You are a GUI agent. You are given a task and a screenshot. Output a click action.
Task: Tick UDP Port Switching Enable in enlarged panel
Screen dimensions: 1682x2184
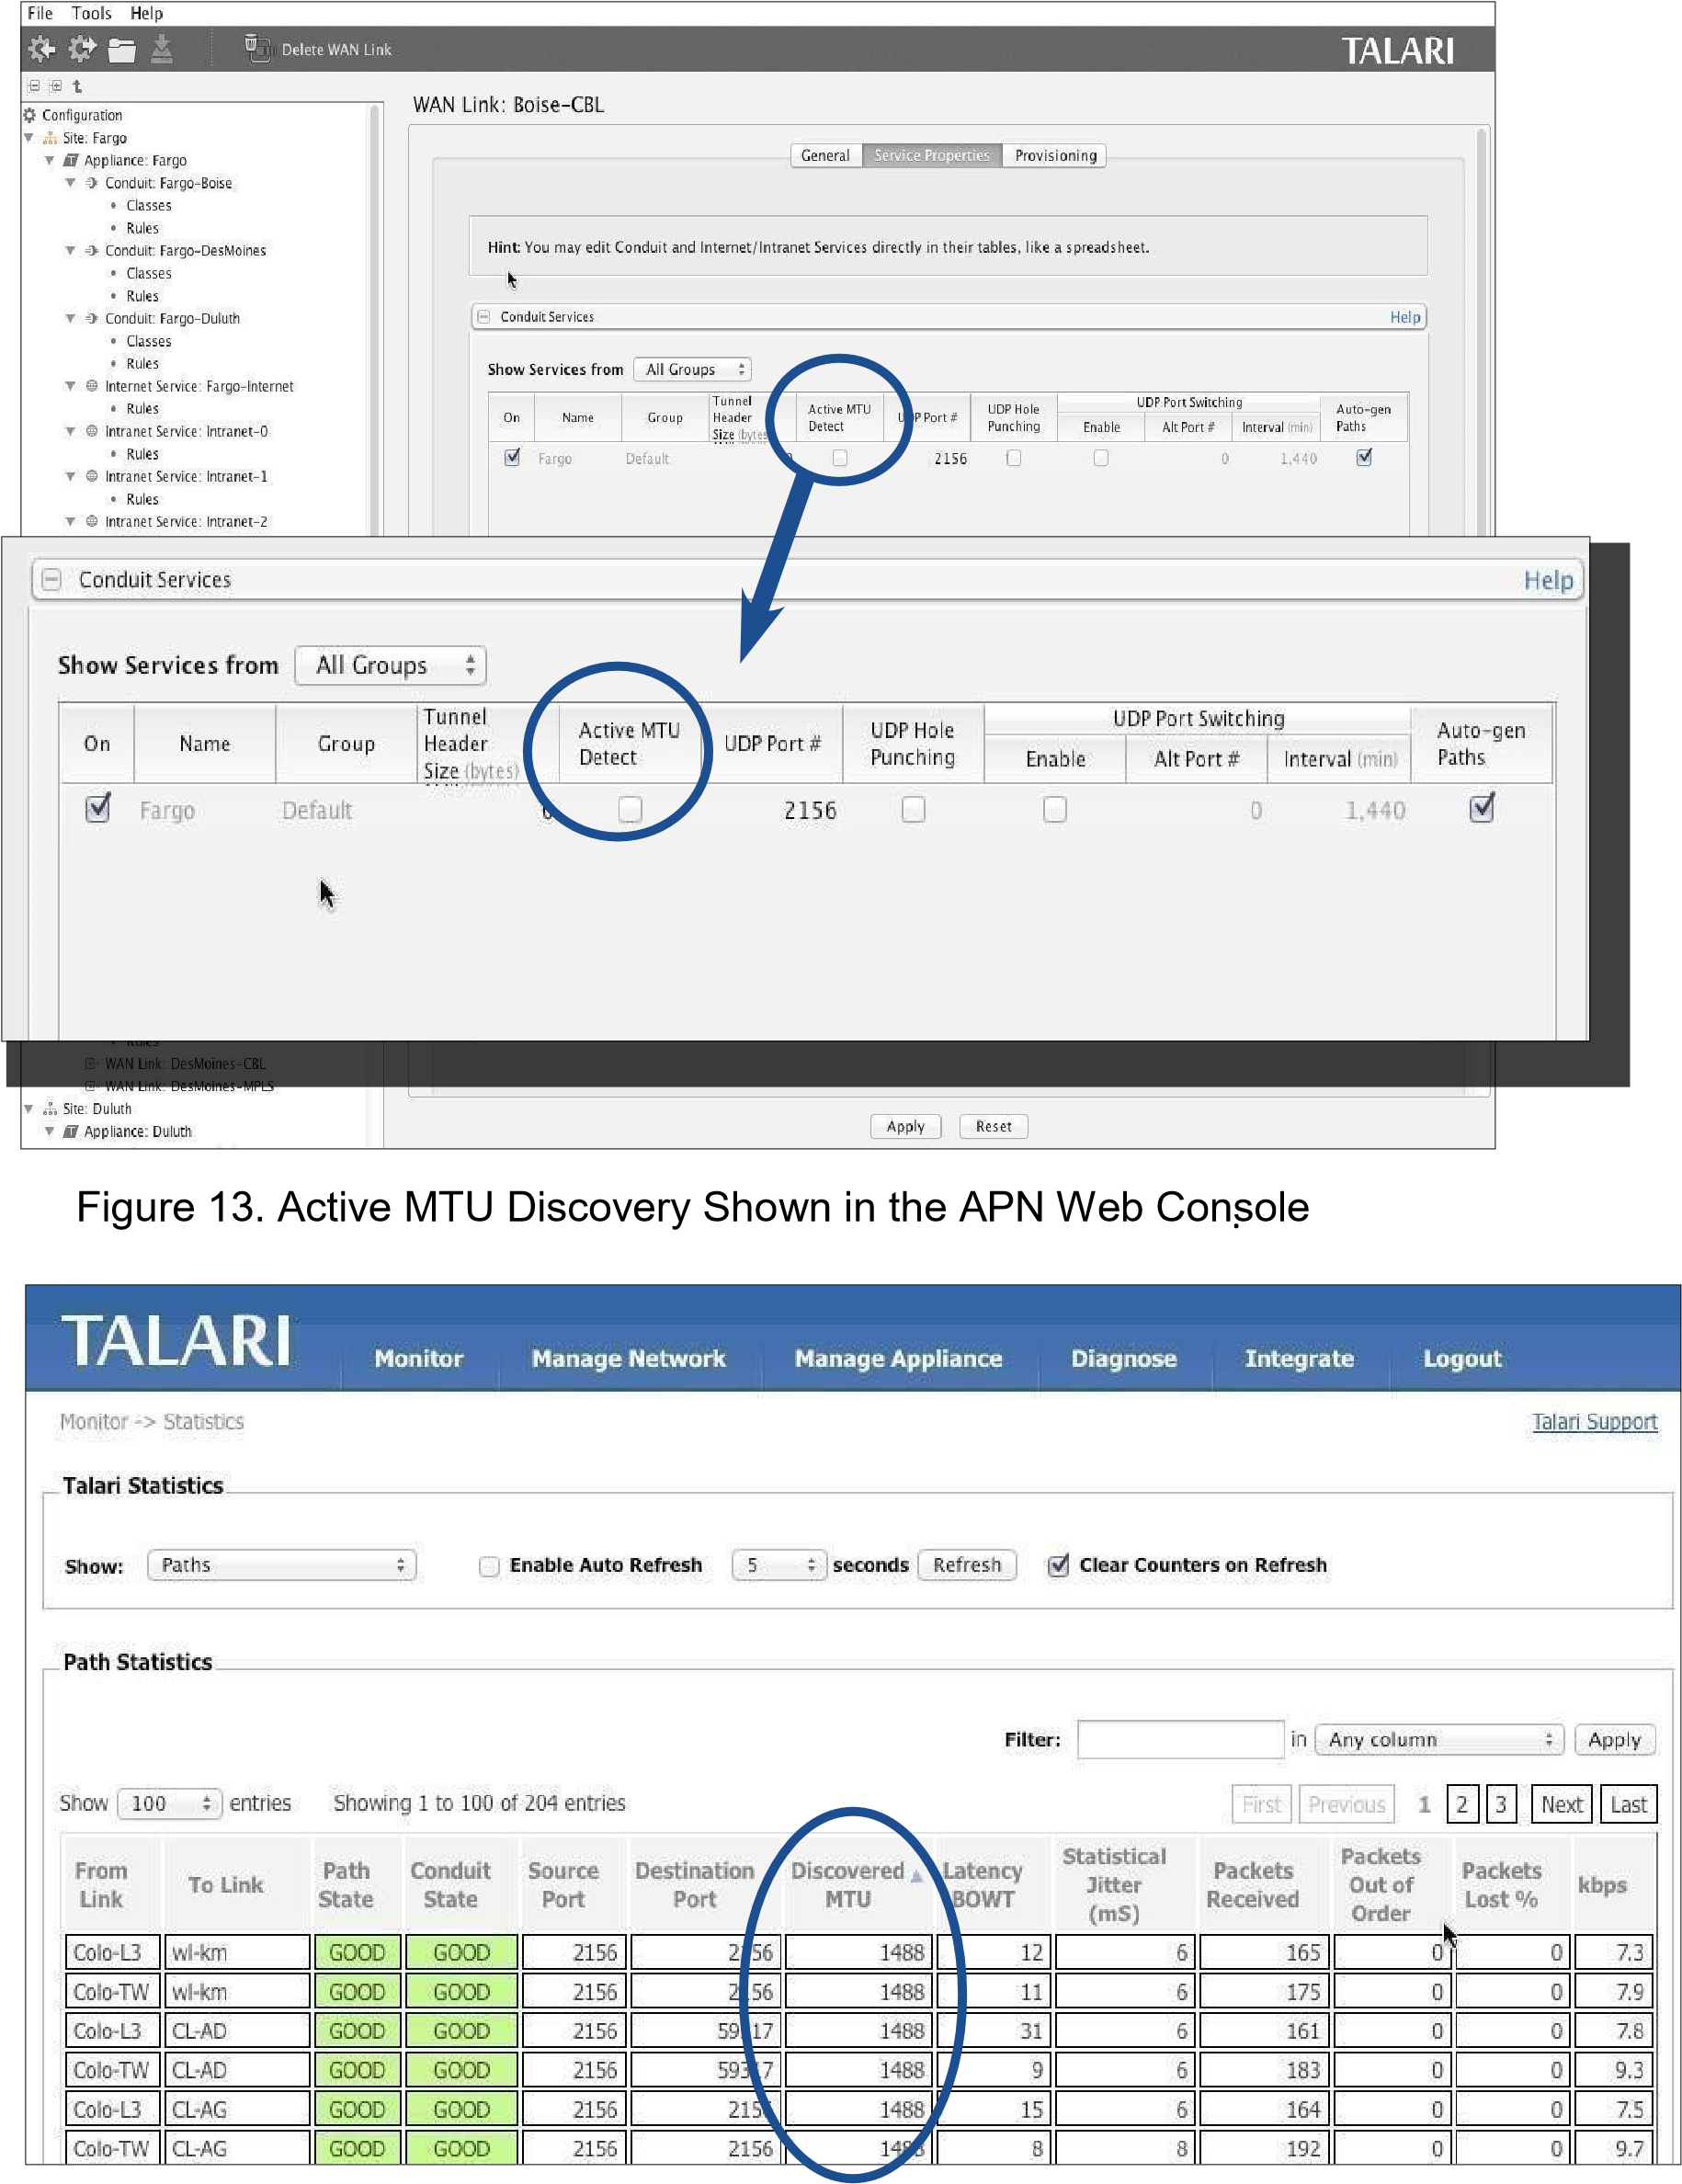pyautogui.click(x=1055, y=809)
